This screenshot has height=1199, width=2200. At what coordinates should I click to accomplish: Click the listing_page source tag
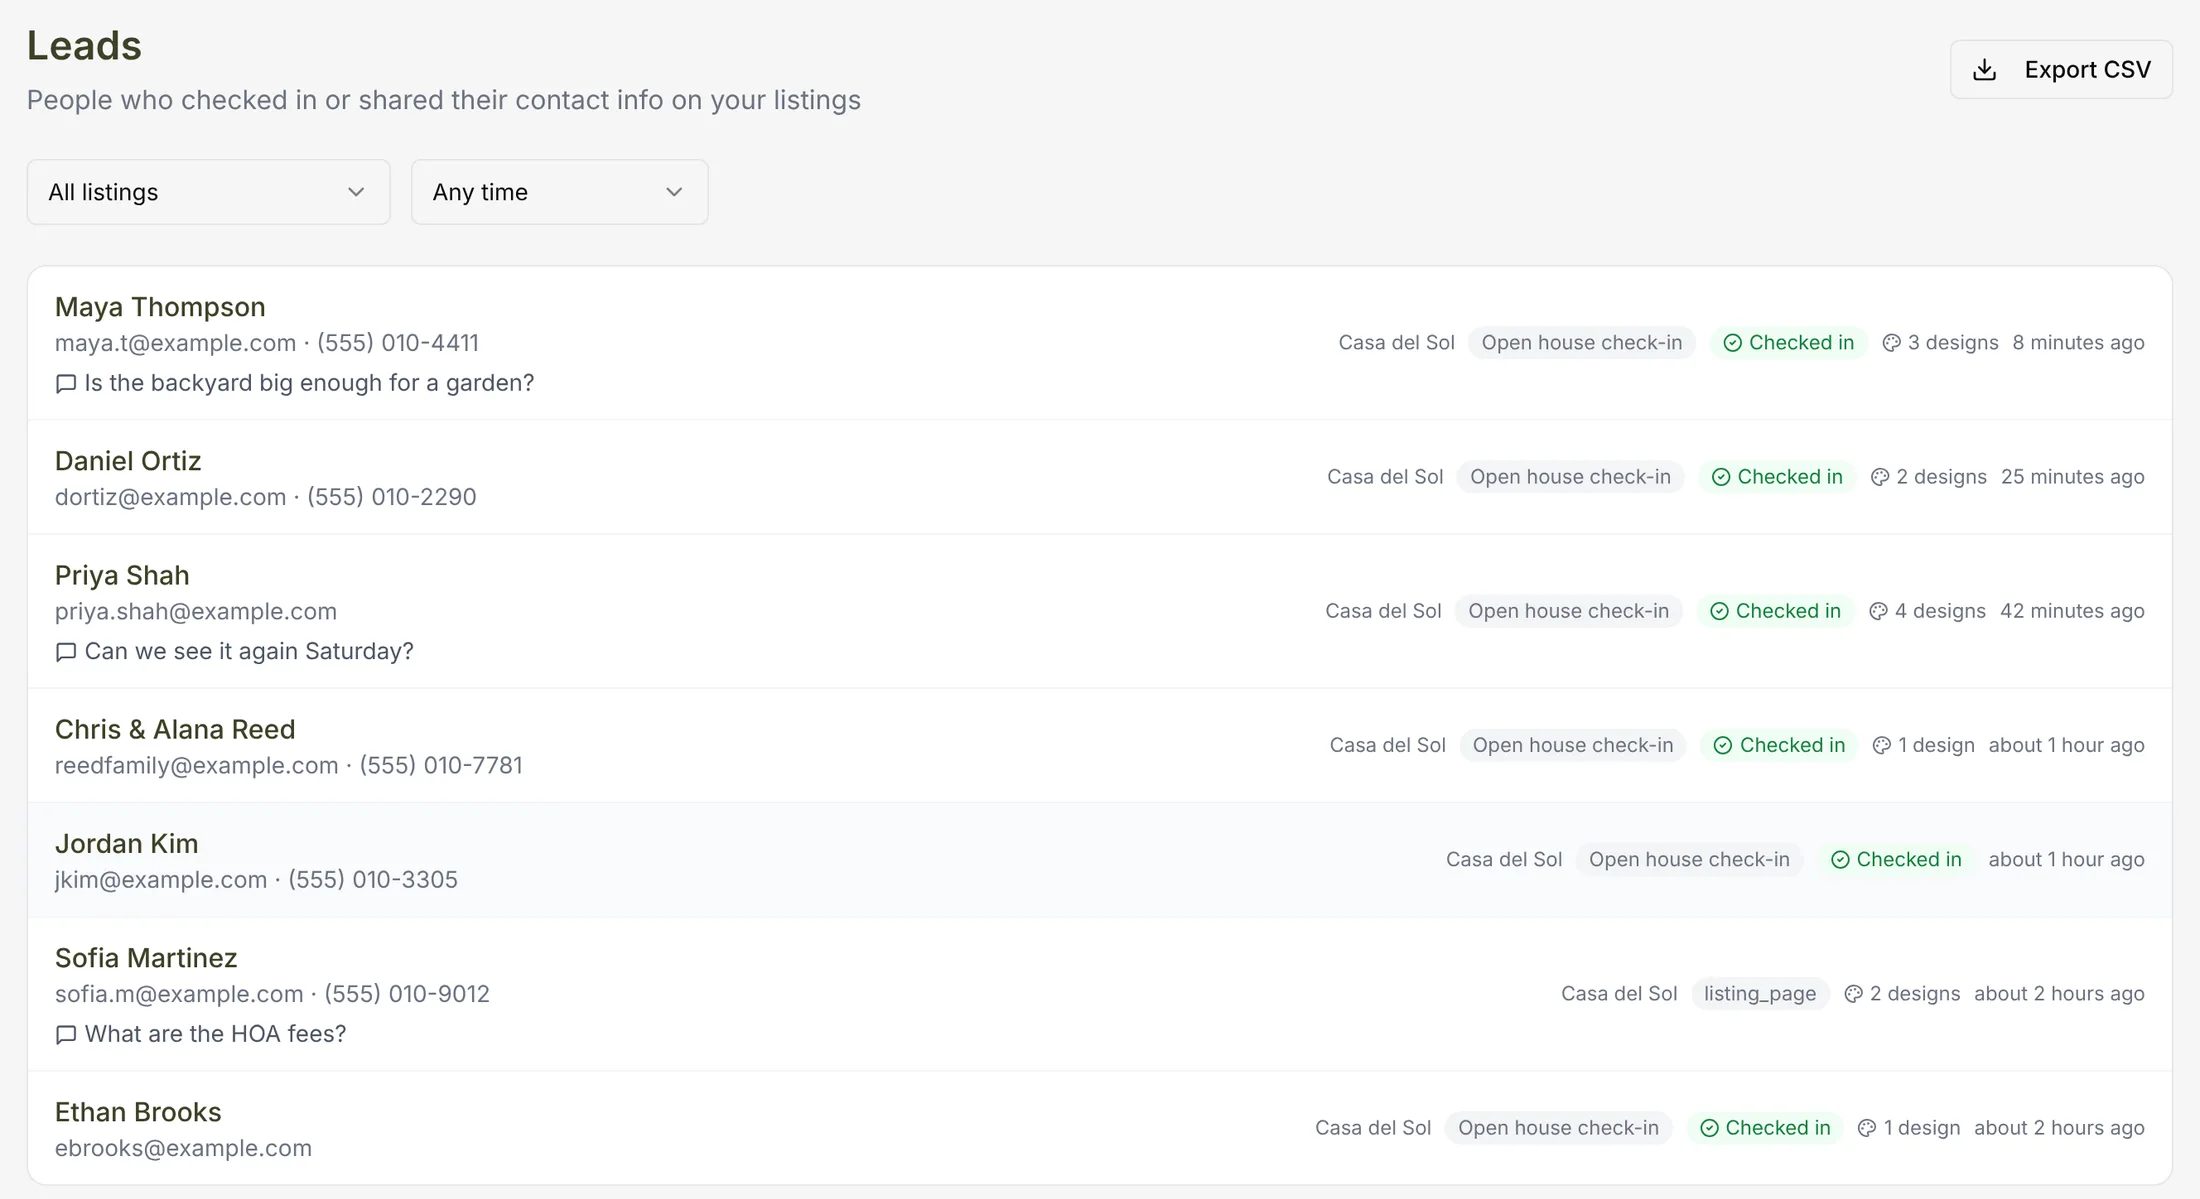pyautogui.click(x=1760, y=994)
